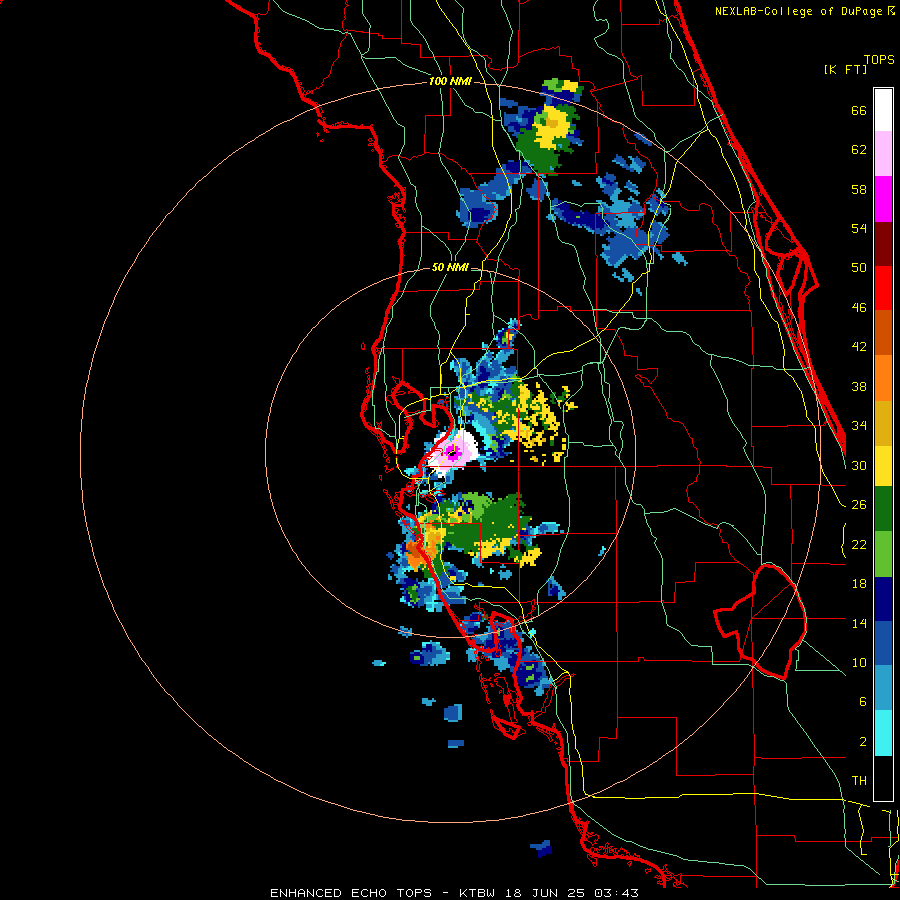Click the yellow 30 kft legend swatch
The width and height of the screenshot is (900, 900).
[883, 465]
